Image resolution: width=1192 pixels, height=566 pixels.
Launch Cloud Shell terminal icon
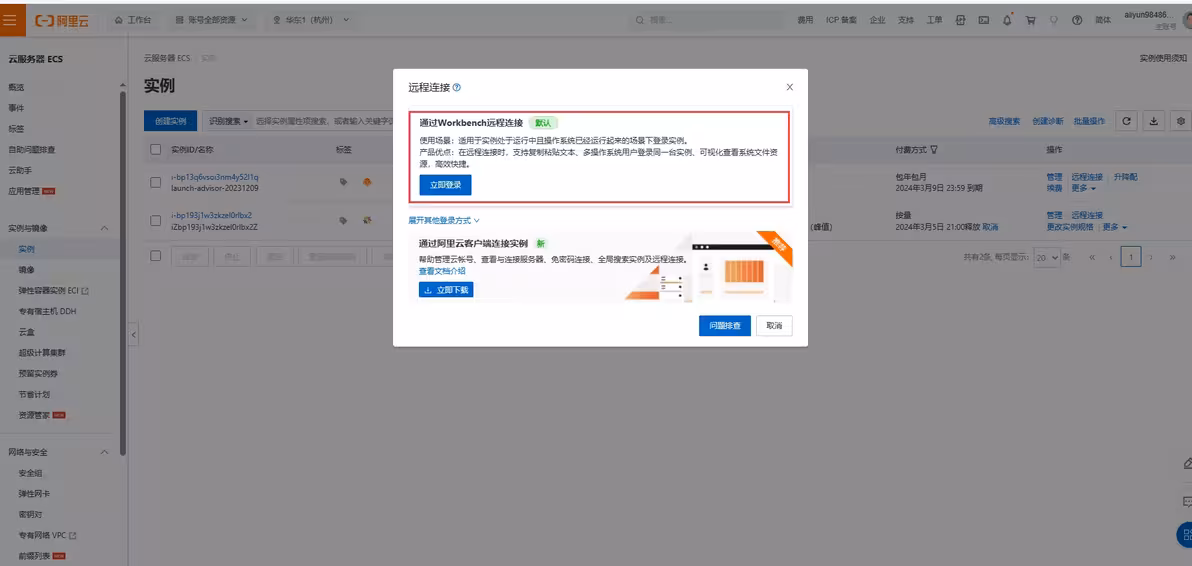coord(984,21)
